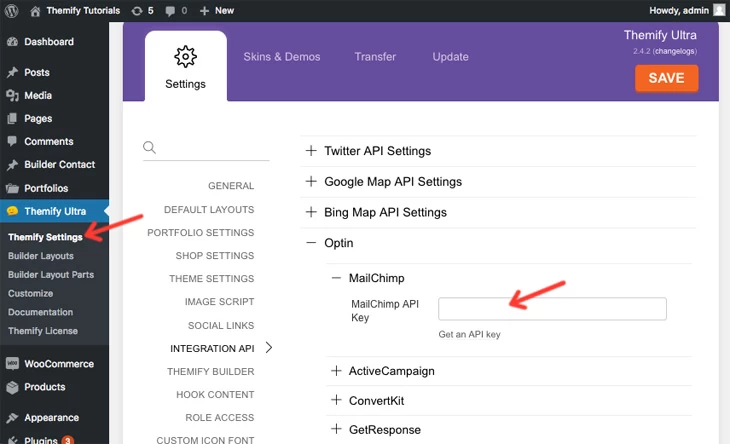Click the Media icon in sidebar
Screen dimensions: 730x444
point(13,95)
